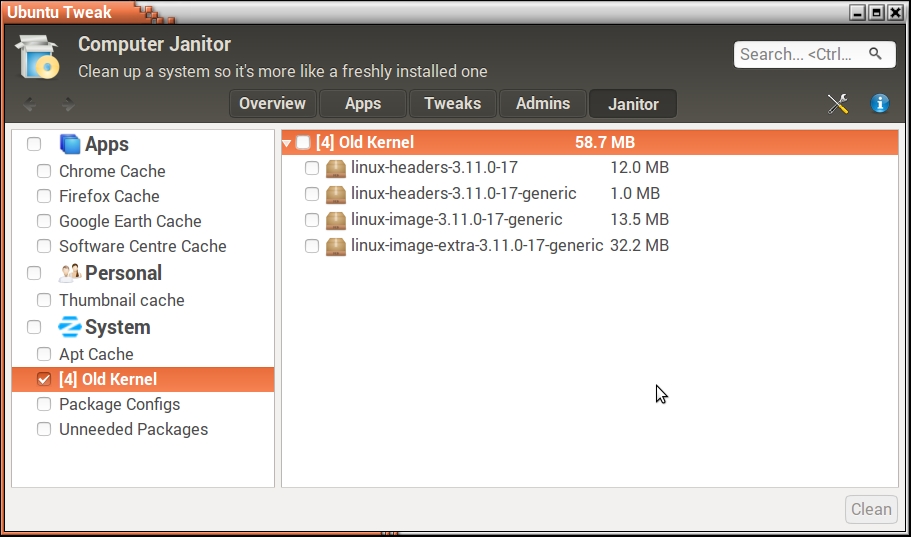Viewport: 911px width, 537px height.
Task: Select the Apt Cache entry
Action: click(x=96, y=354)
